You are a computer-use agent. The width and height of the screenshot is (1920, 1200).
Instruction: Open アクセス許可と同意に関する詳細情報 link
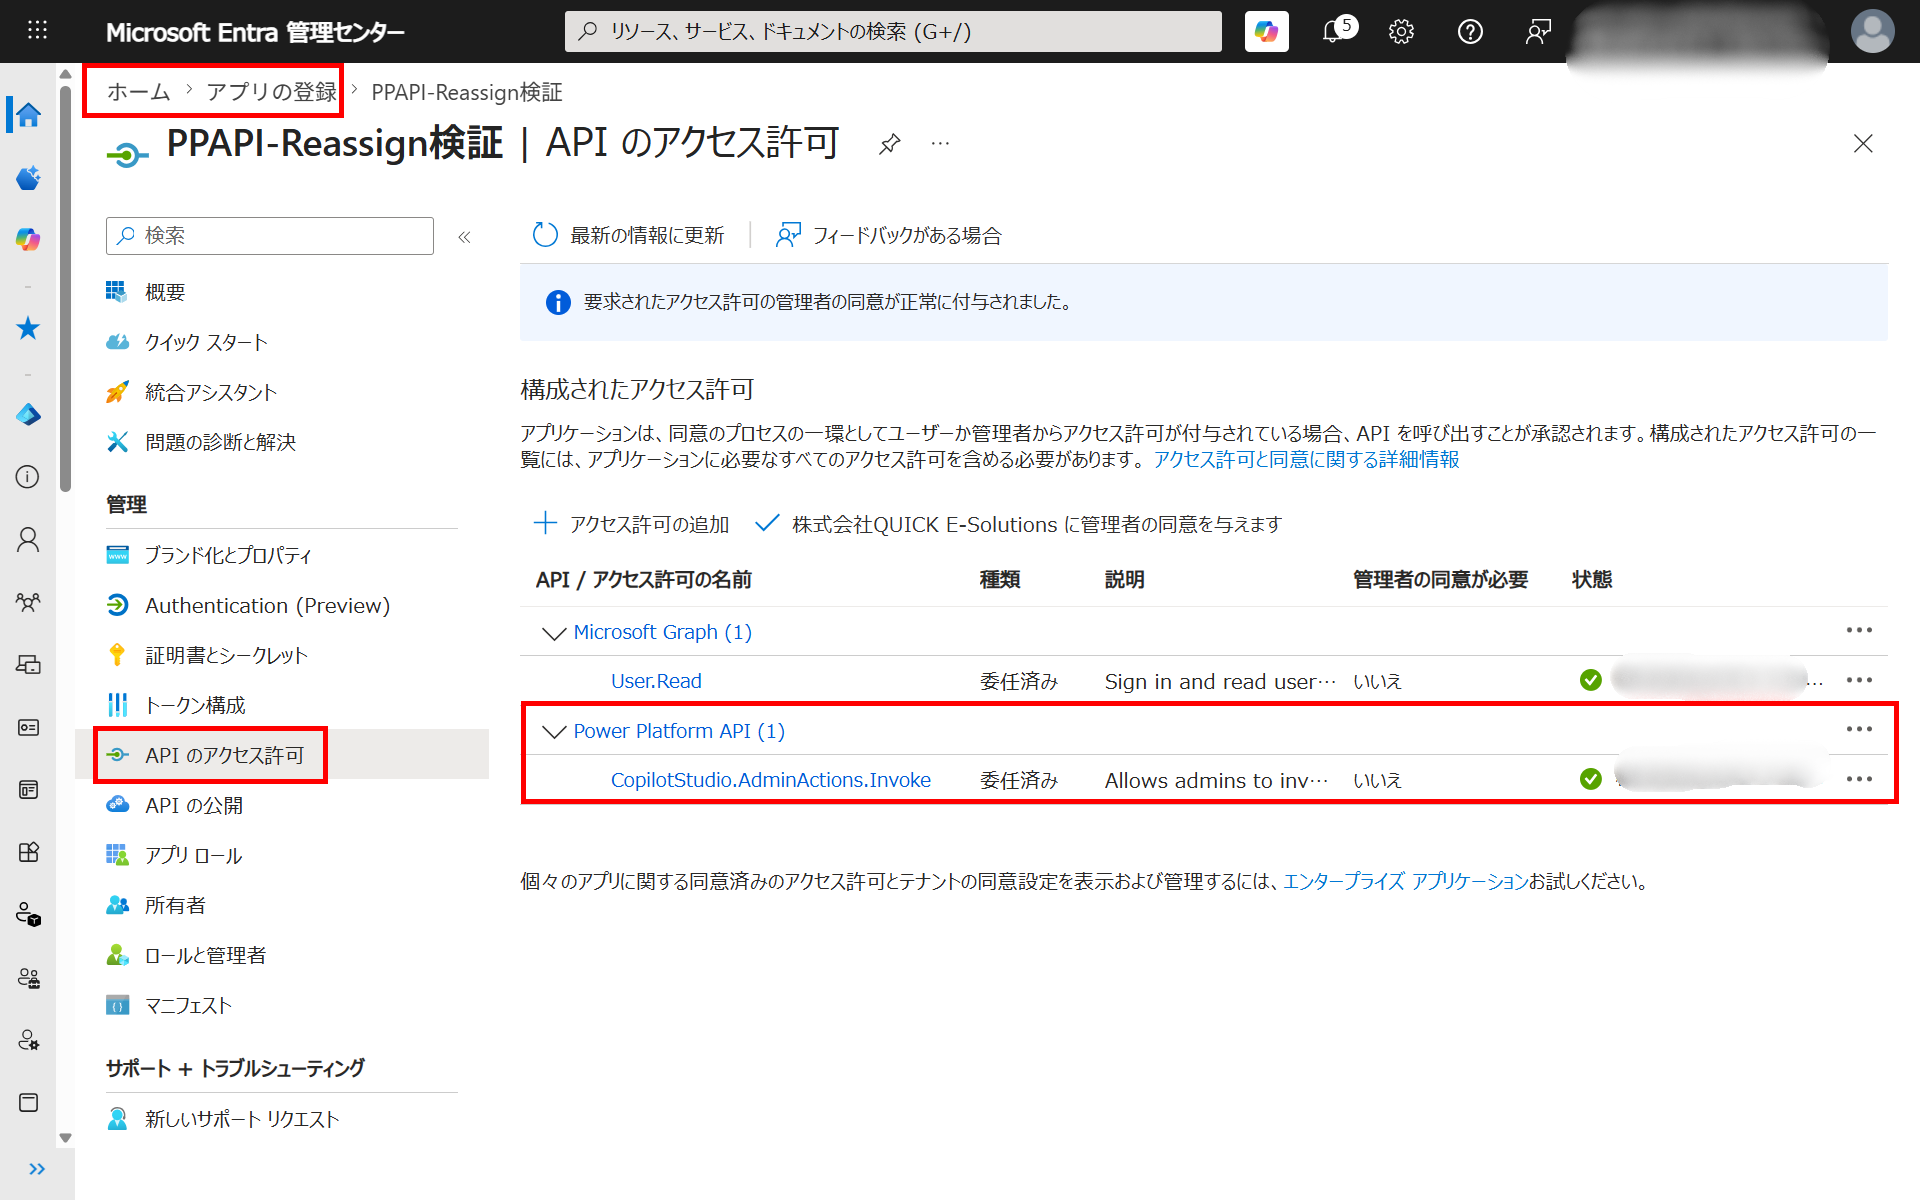point(1306,459)
